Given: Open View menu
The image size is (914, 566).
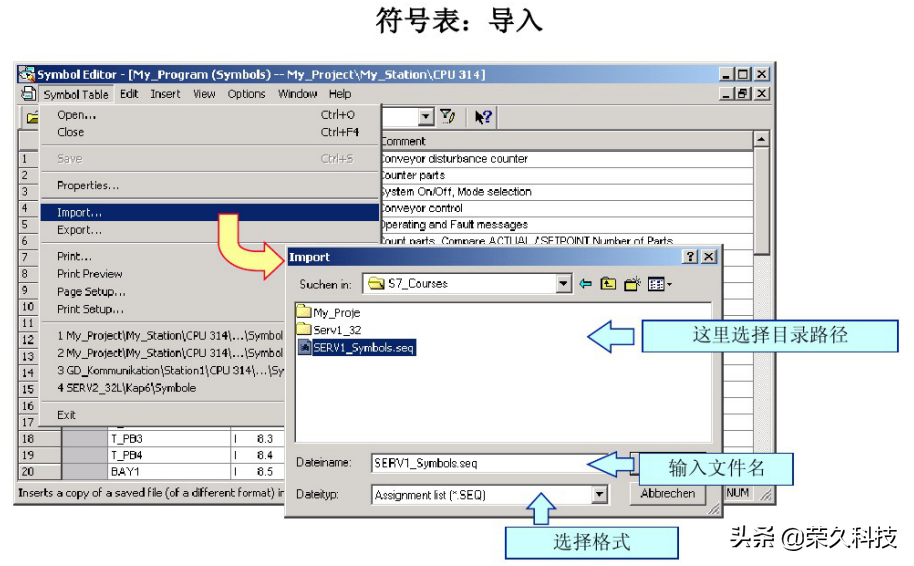Looking at the screenshot, I should [x=204, y=94].
